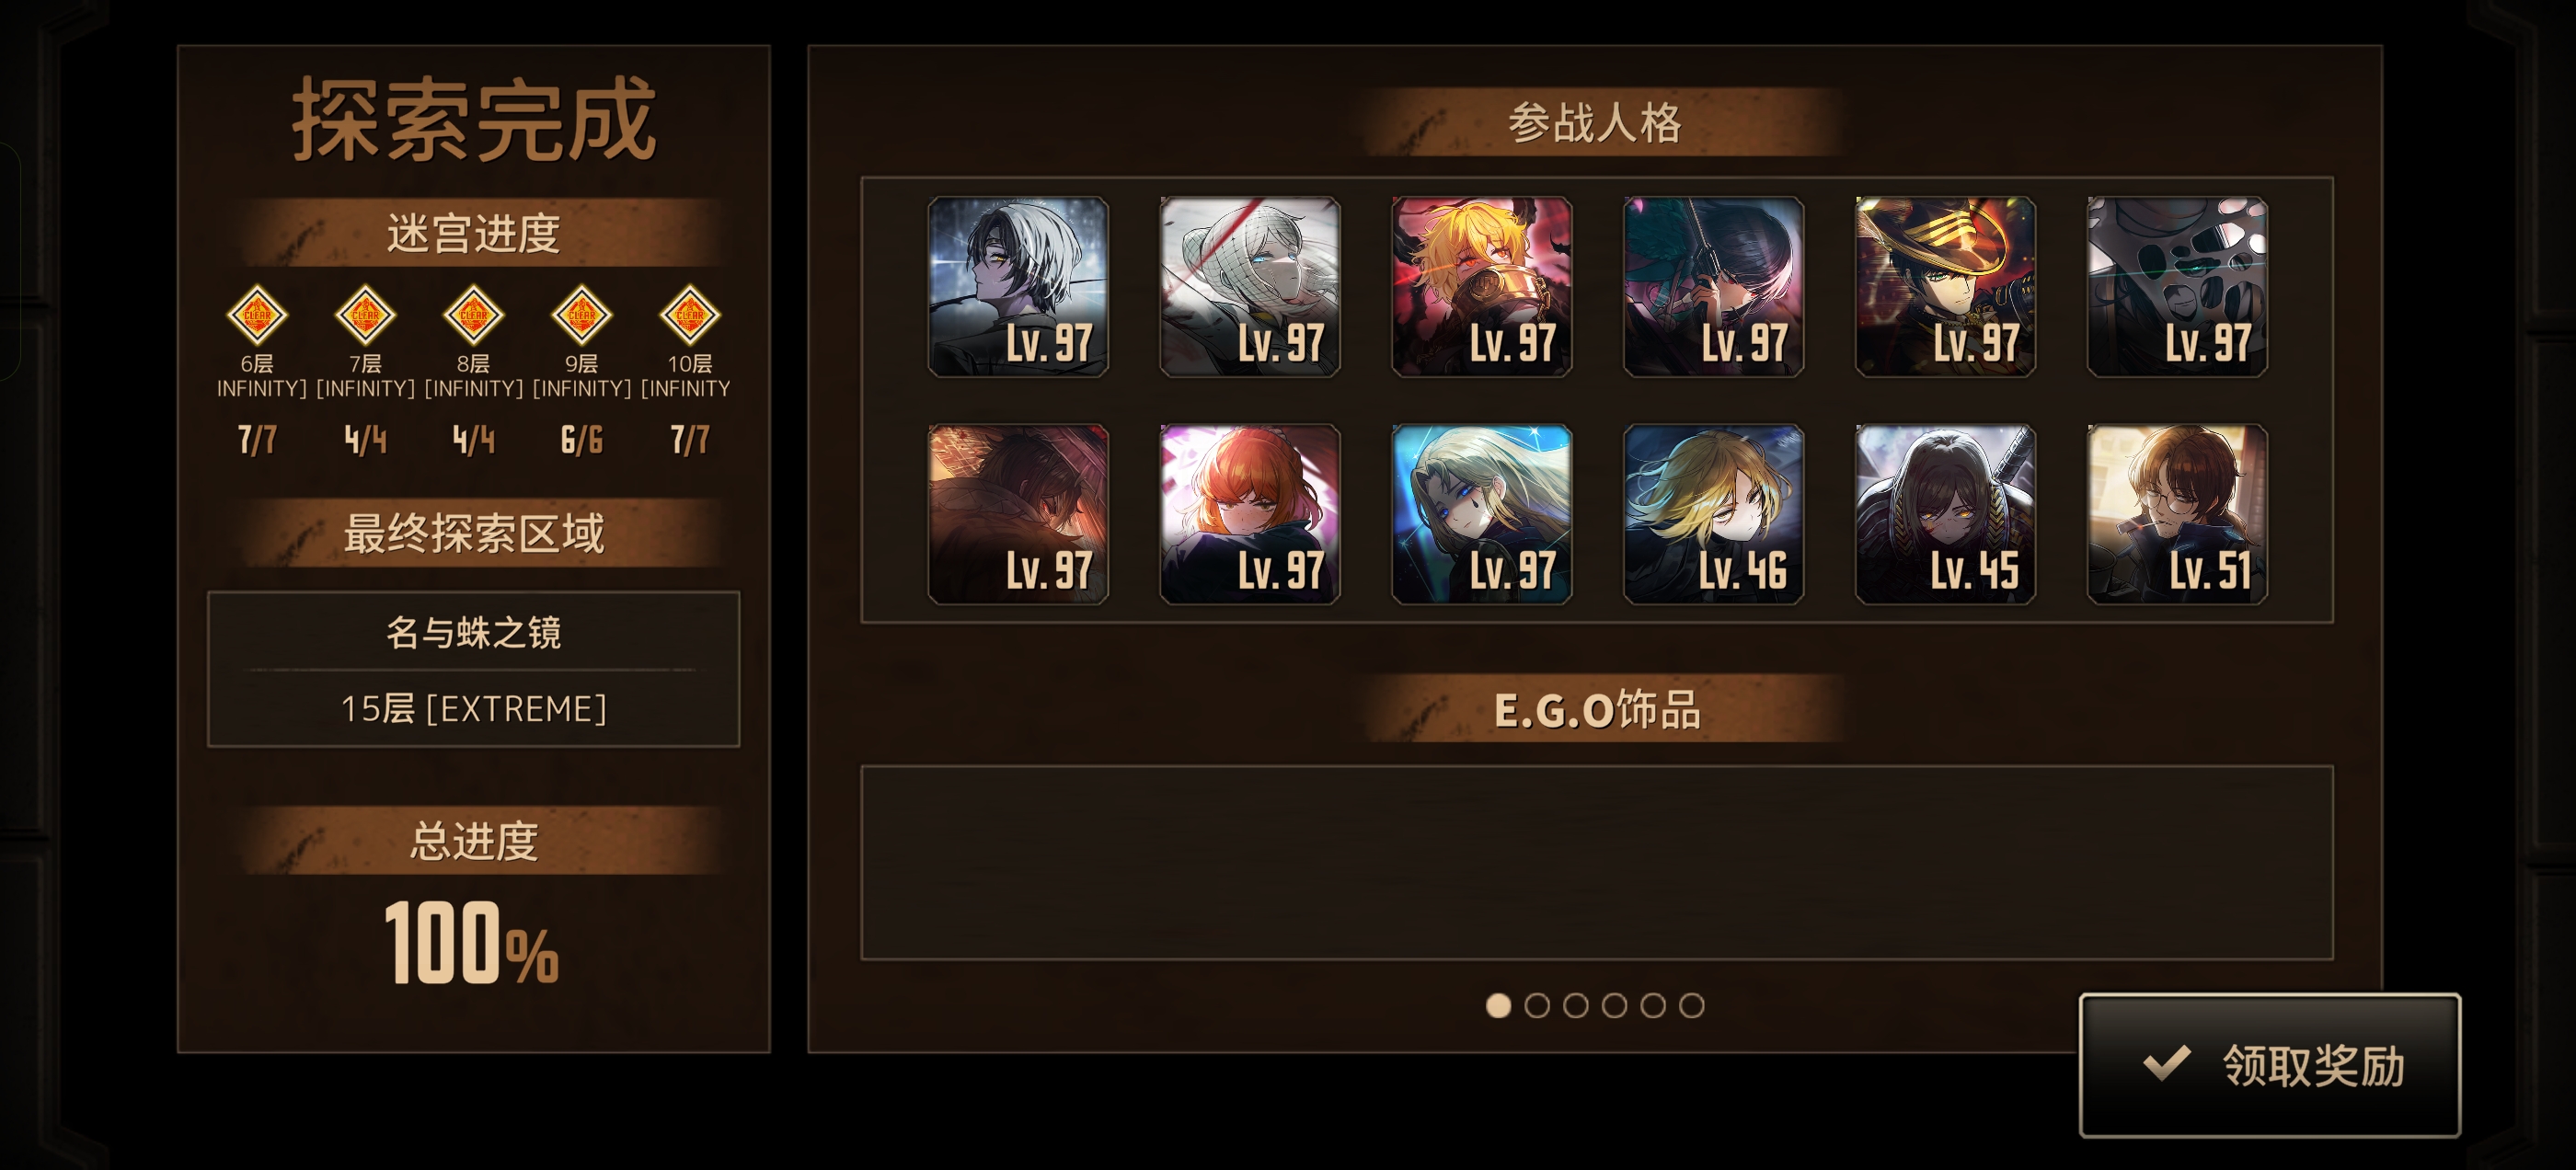The image size is (2576, 1170).
Task: Select the orange-haired Lv. 97 portrait
Action: pyautogui.click(x=1250, y=514)
